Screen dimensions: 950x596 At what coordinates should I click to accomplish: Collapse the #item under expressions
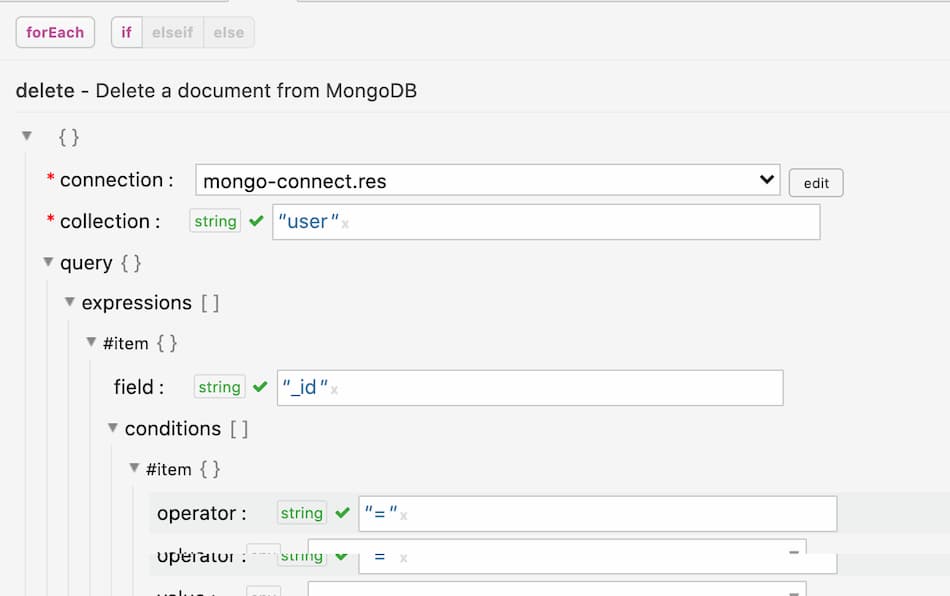tap(91, 342)
